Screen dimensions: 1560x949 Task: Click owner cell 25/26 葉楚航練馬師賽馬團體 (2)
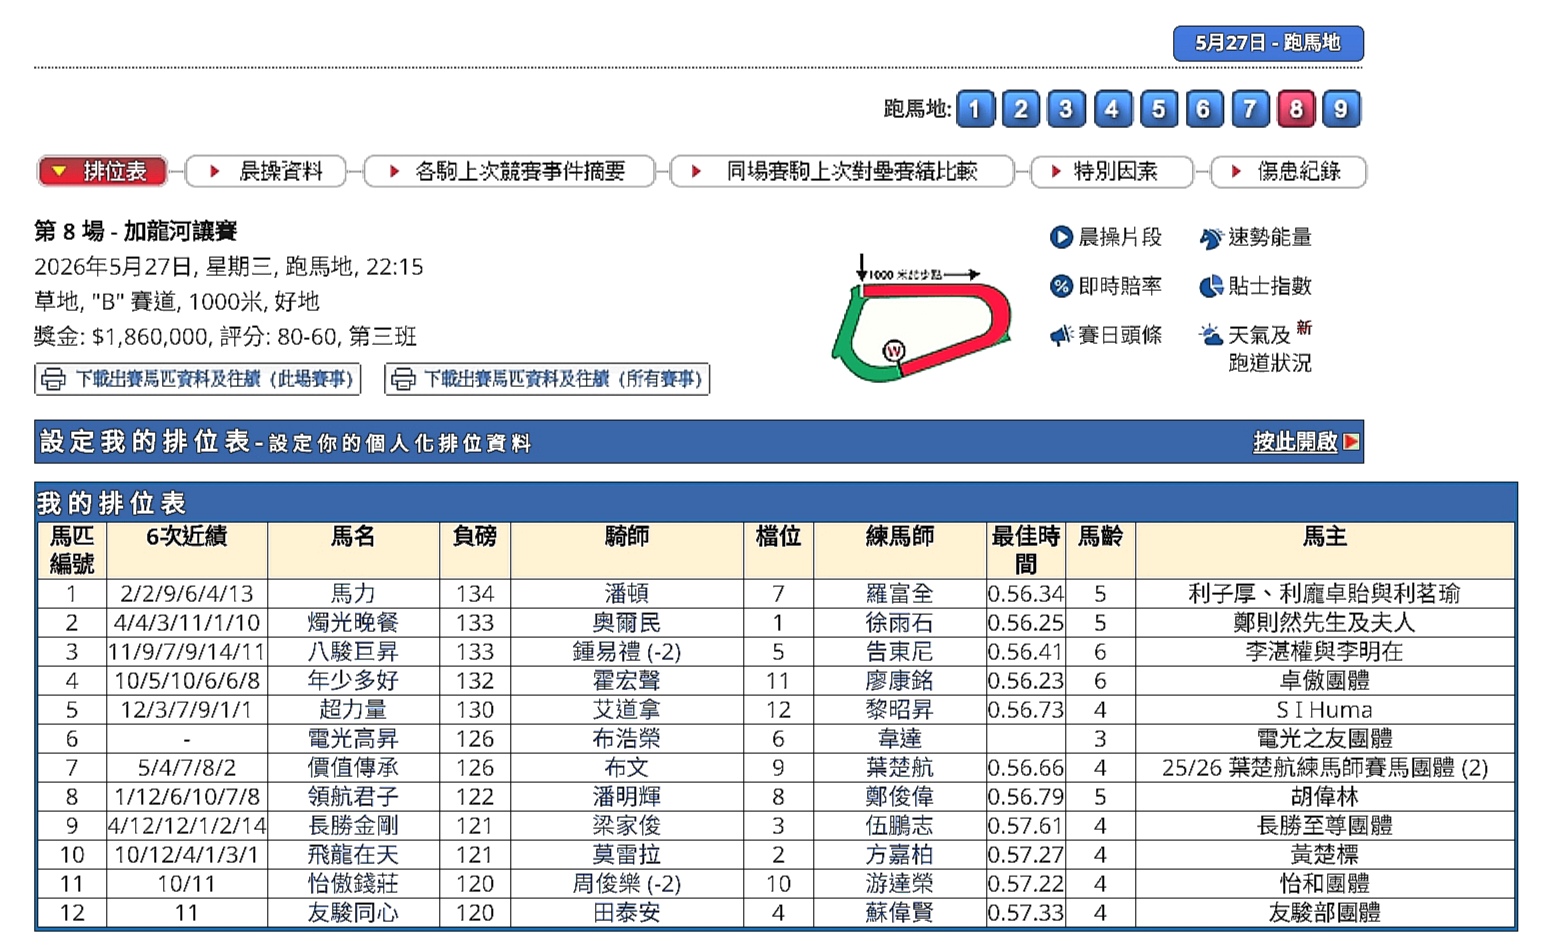1325,768
